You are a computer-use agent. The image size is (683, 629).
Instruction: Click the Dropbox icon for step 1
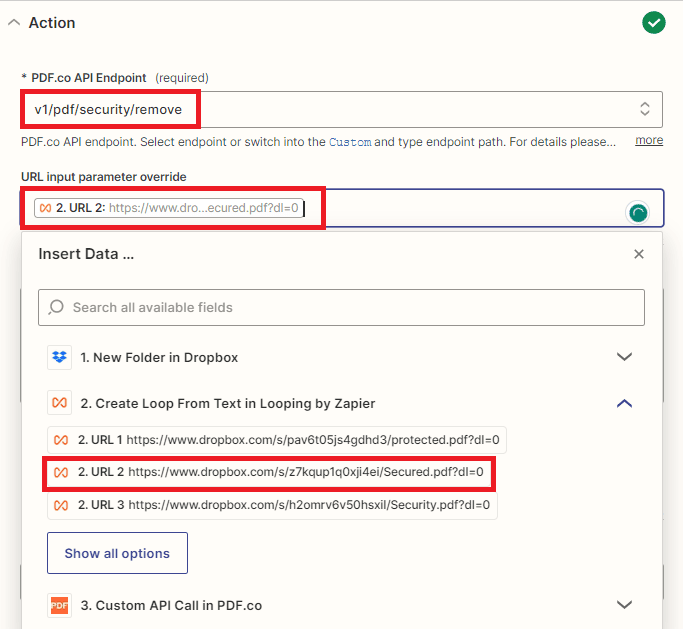point(60,357)
